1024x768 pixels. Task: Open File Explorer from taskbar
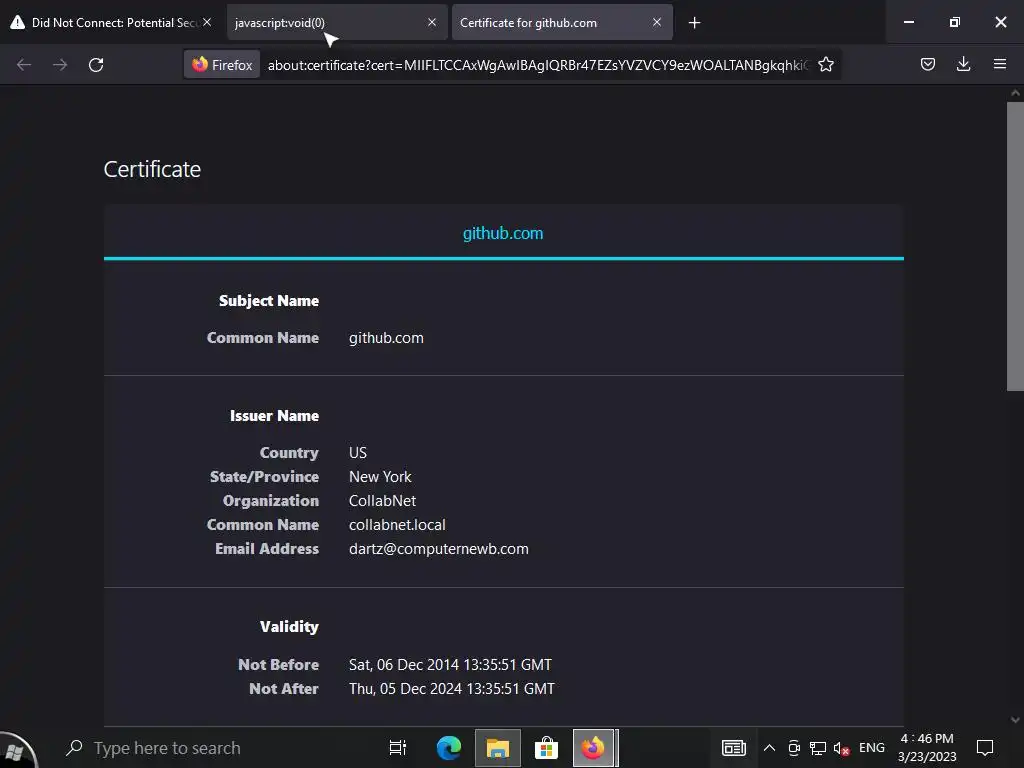pyautogui.click(x=498, y=748)
